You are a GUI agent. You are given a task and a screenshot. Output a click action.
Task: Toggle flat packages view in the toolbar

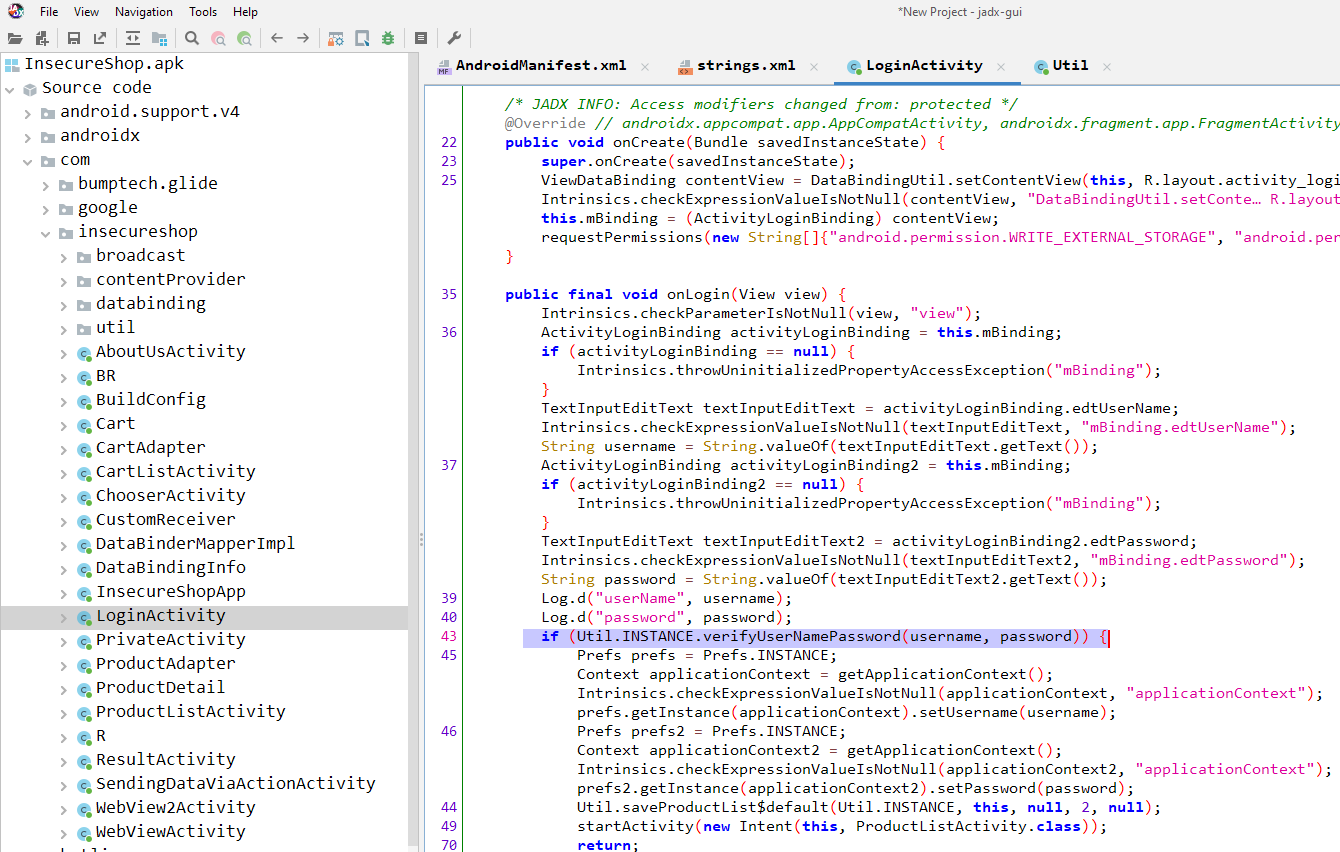coord(158,38)
